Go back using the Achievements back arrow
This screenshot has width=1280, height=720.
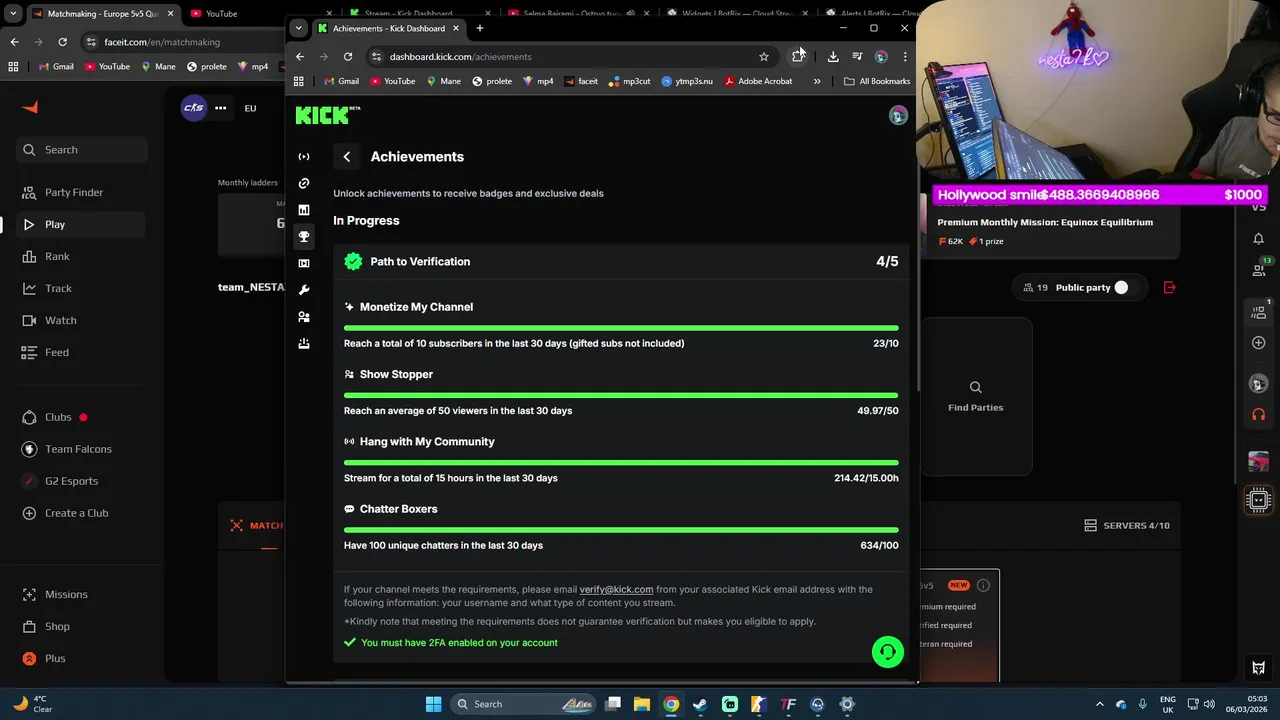tap(347, 157)
